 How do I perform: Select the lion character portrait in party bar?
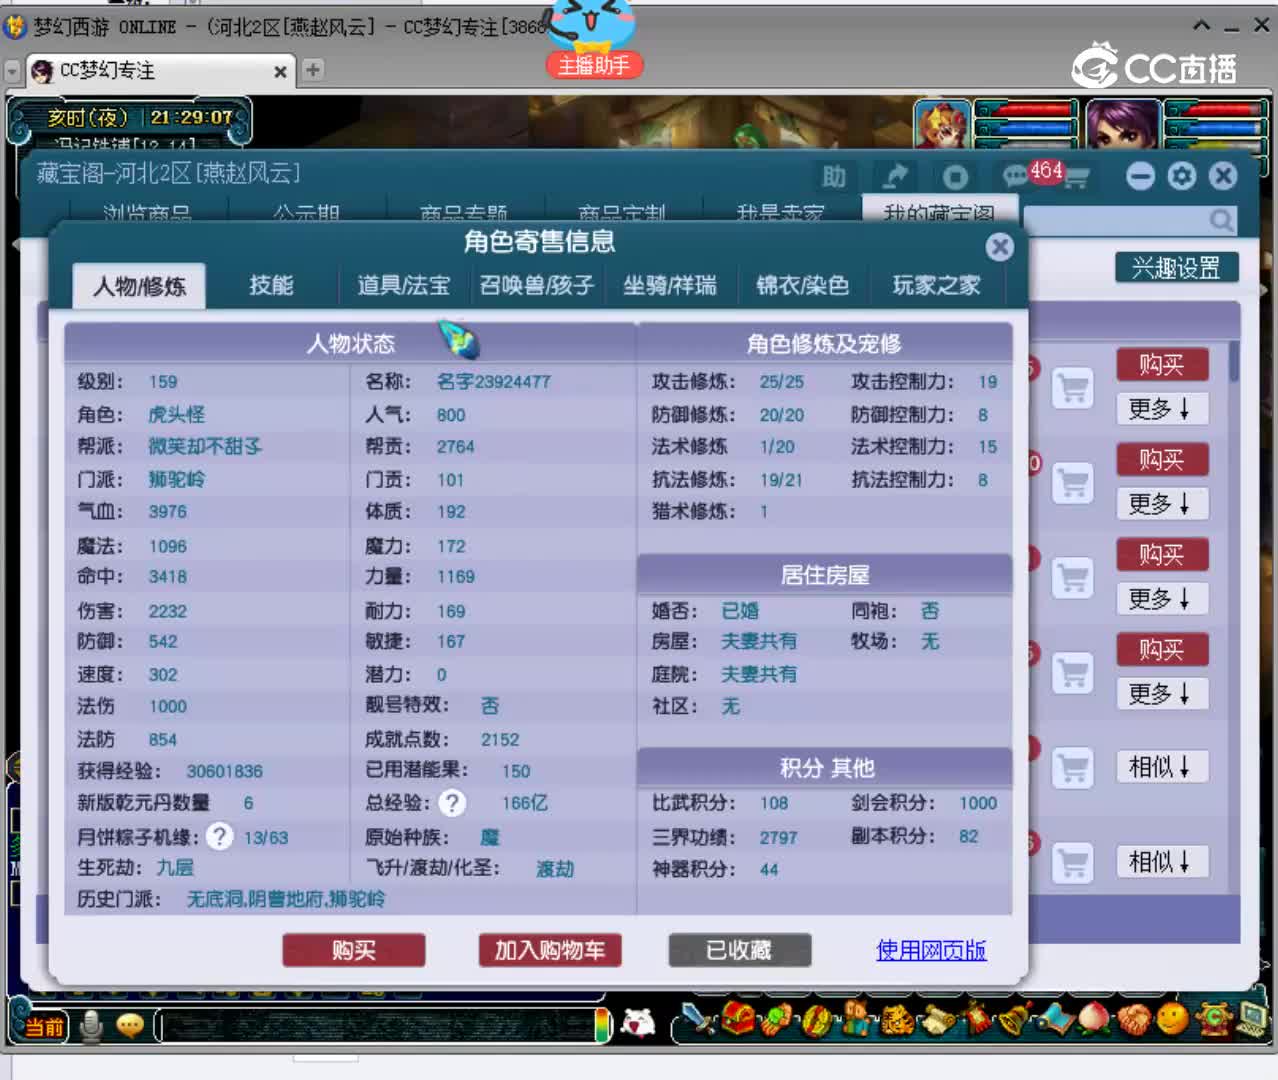point(942,125)
